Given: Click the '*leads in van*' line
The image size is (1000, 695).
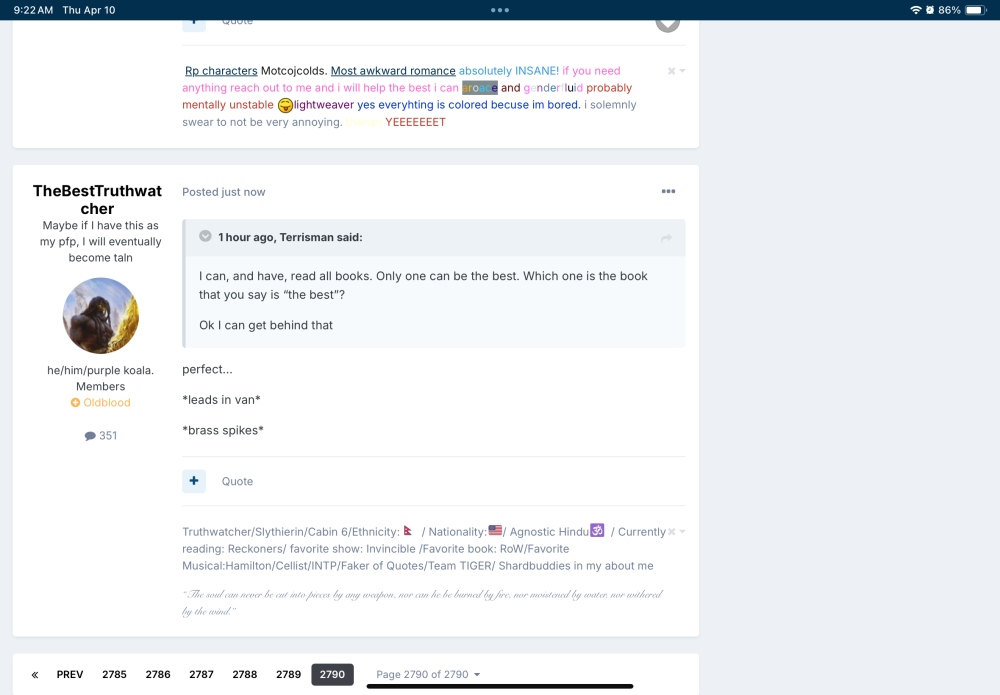Looking at the screenshot, I should click(x=221, y=400).
